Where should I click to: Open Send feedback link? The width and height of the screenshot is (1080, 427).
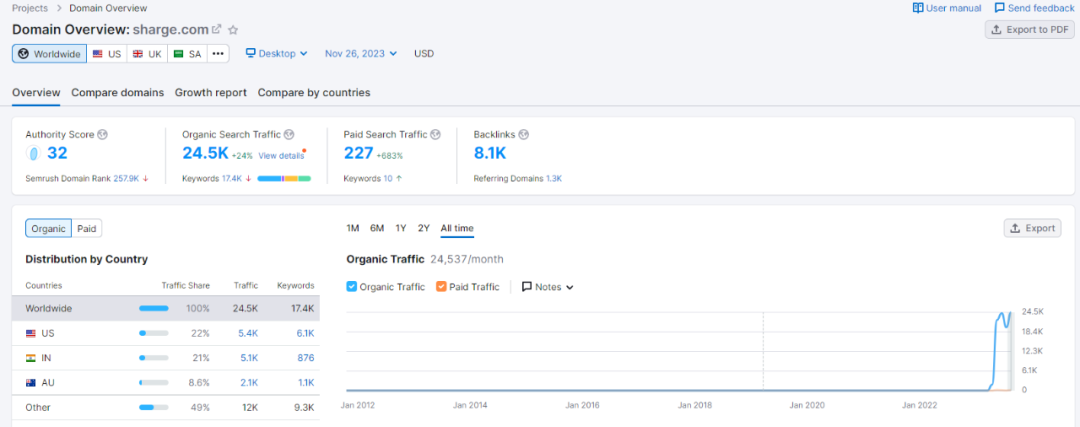(x=1035, y=8)
